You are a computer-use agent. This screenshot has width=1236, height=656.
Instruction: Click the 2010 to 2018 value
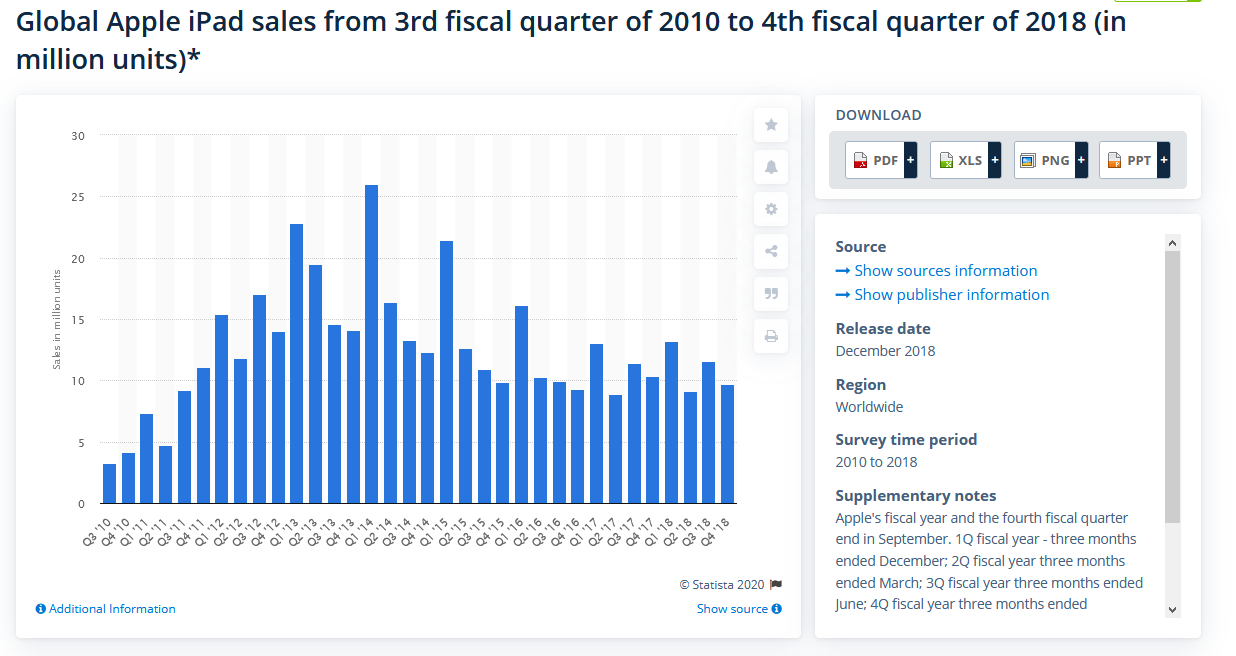point(876,462)
